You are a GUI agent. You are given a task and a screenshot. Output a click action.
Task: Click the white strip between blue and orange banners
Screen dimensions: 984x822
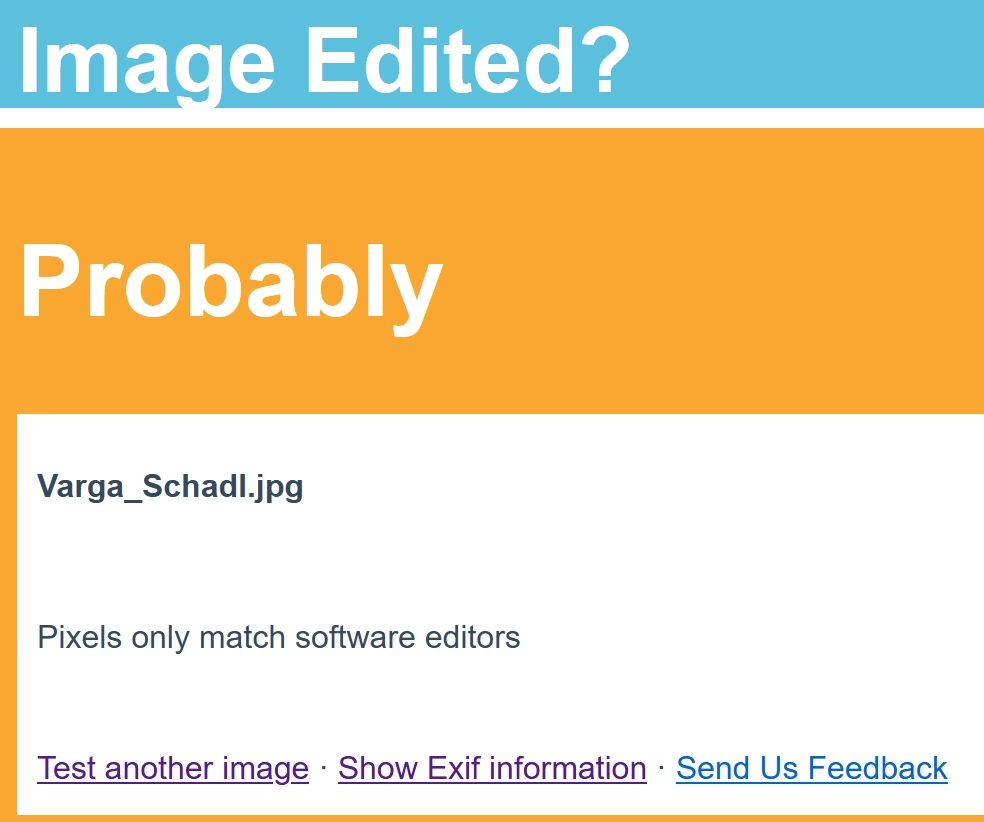(492, 118)
